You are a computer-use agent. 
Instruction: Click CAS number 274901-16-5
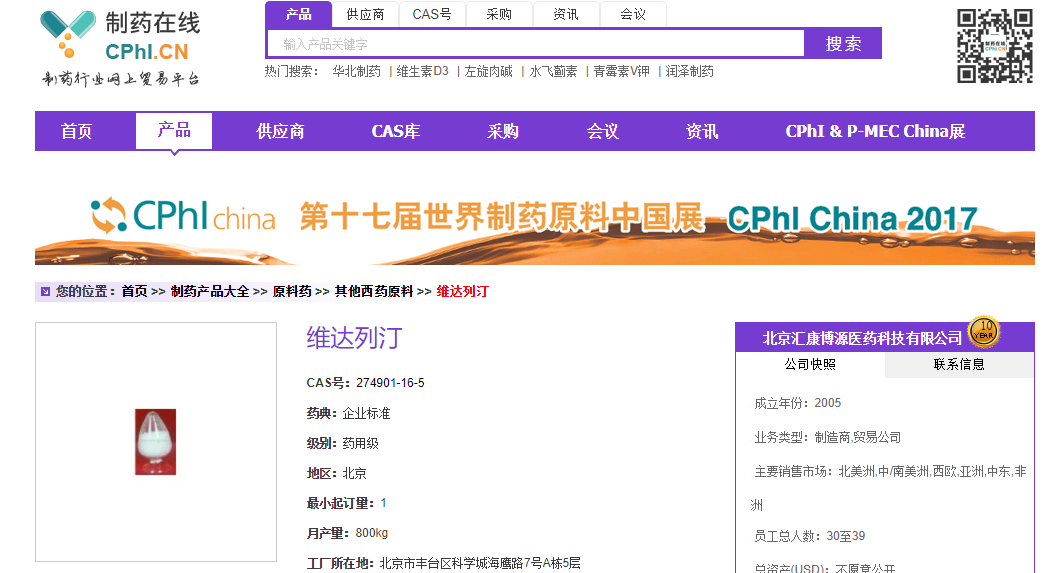[x=390, y=383]
